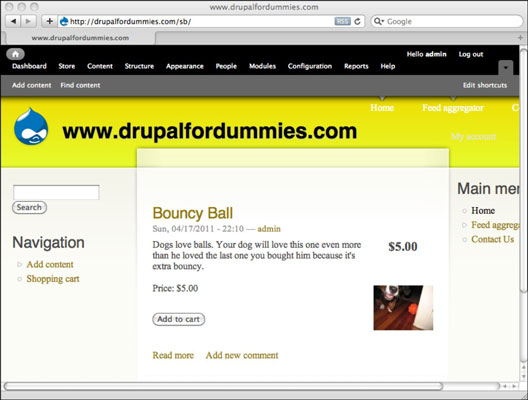
Task: Click Contact Us in Main menu block
Action: pos(492,239)
